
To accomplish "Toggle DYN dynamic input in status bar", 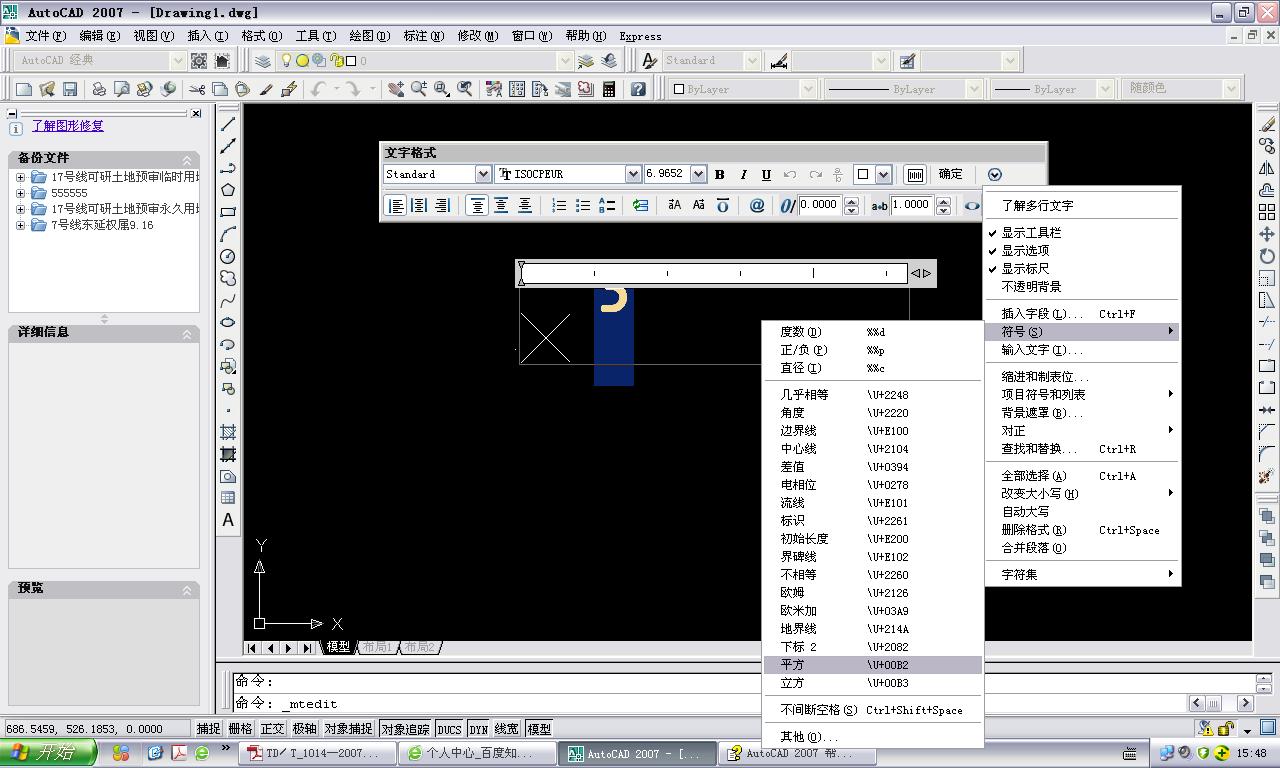I will click(x=478, y=729).
